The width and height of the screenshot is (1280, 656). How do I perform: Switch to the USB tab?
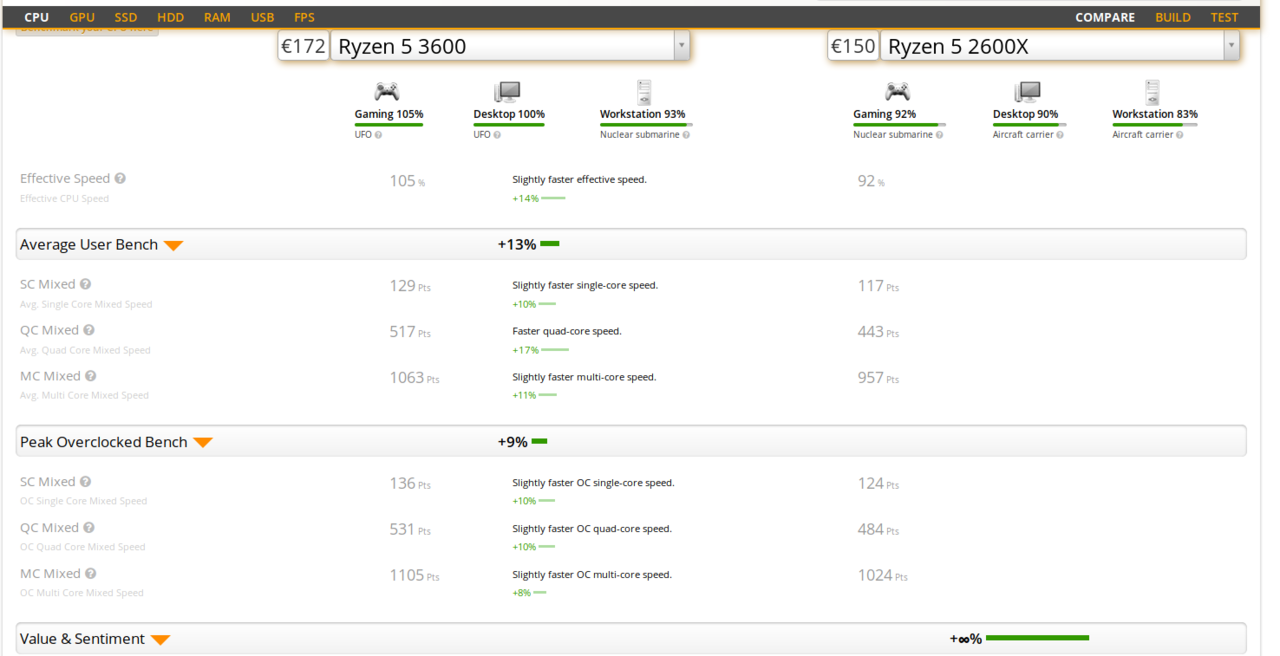click(x=262, y=17)
